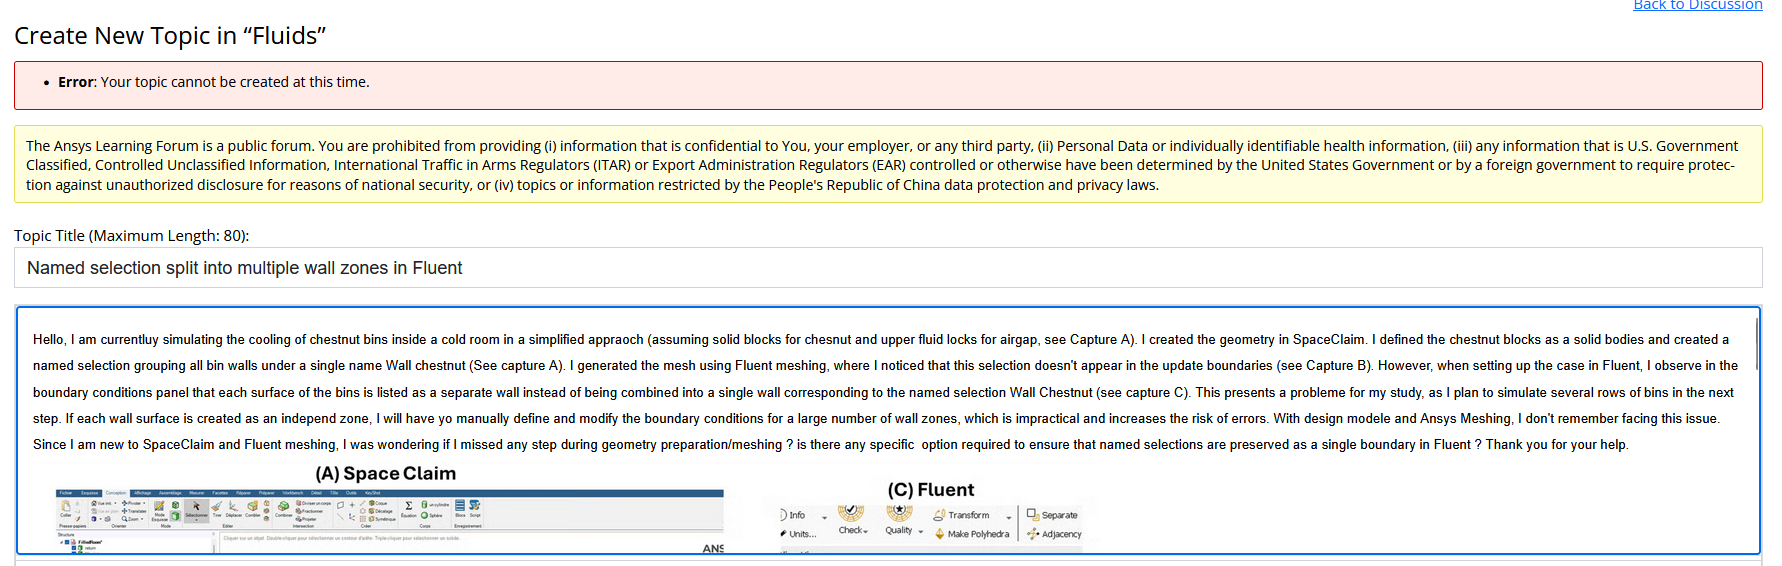This screenshot has height=566, width=1782.
Task: Open the Conception ribbon tab
Action: coord(116,493)
